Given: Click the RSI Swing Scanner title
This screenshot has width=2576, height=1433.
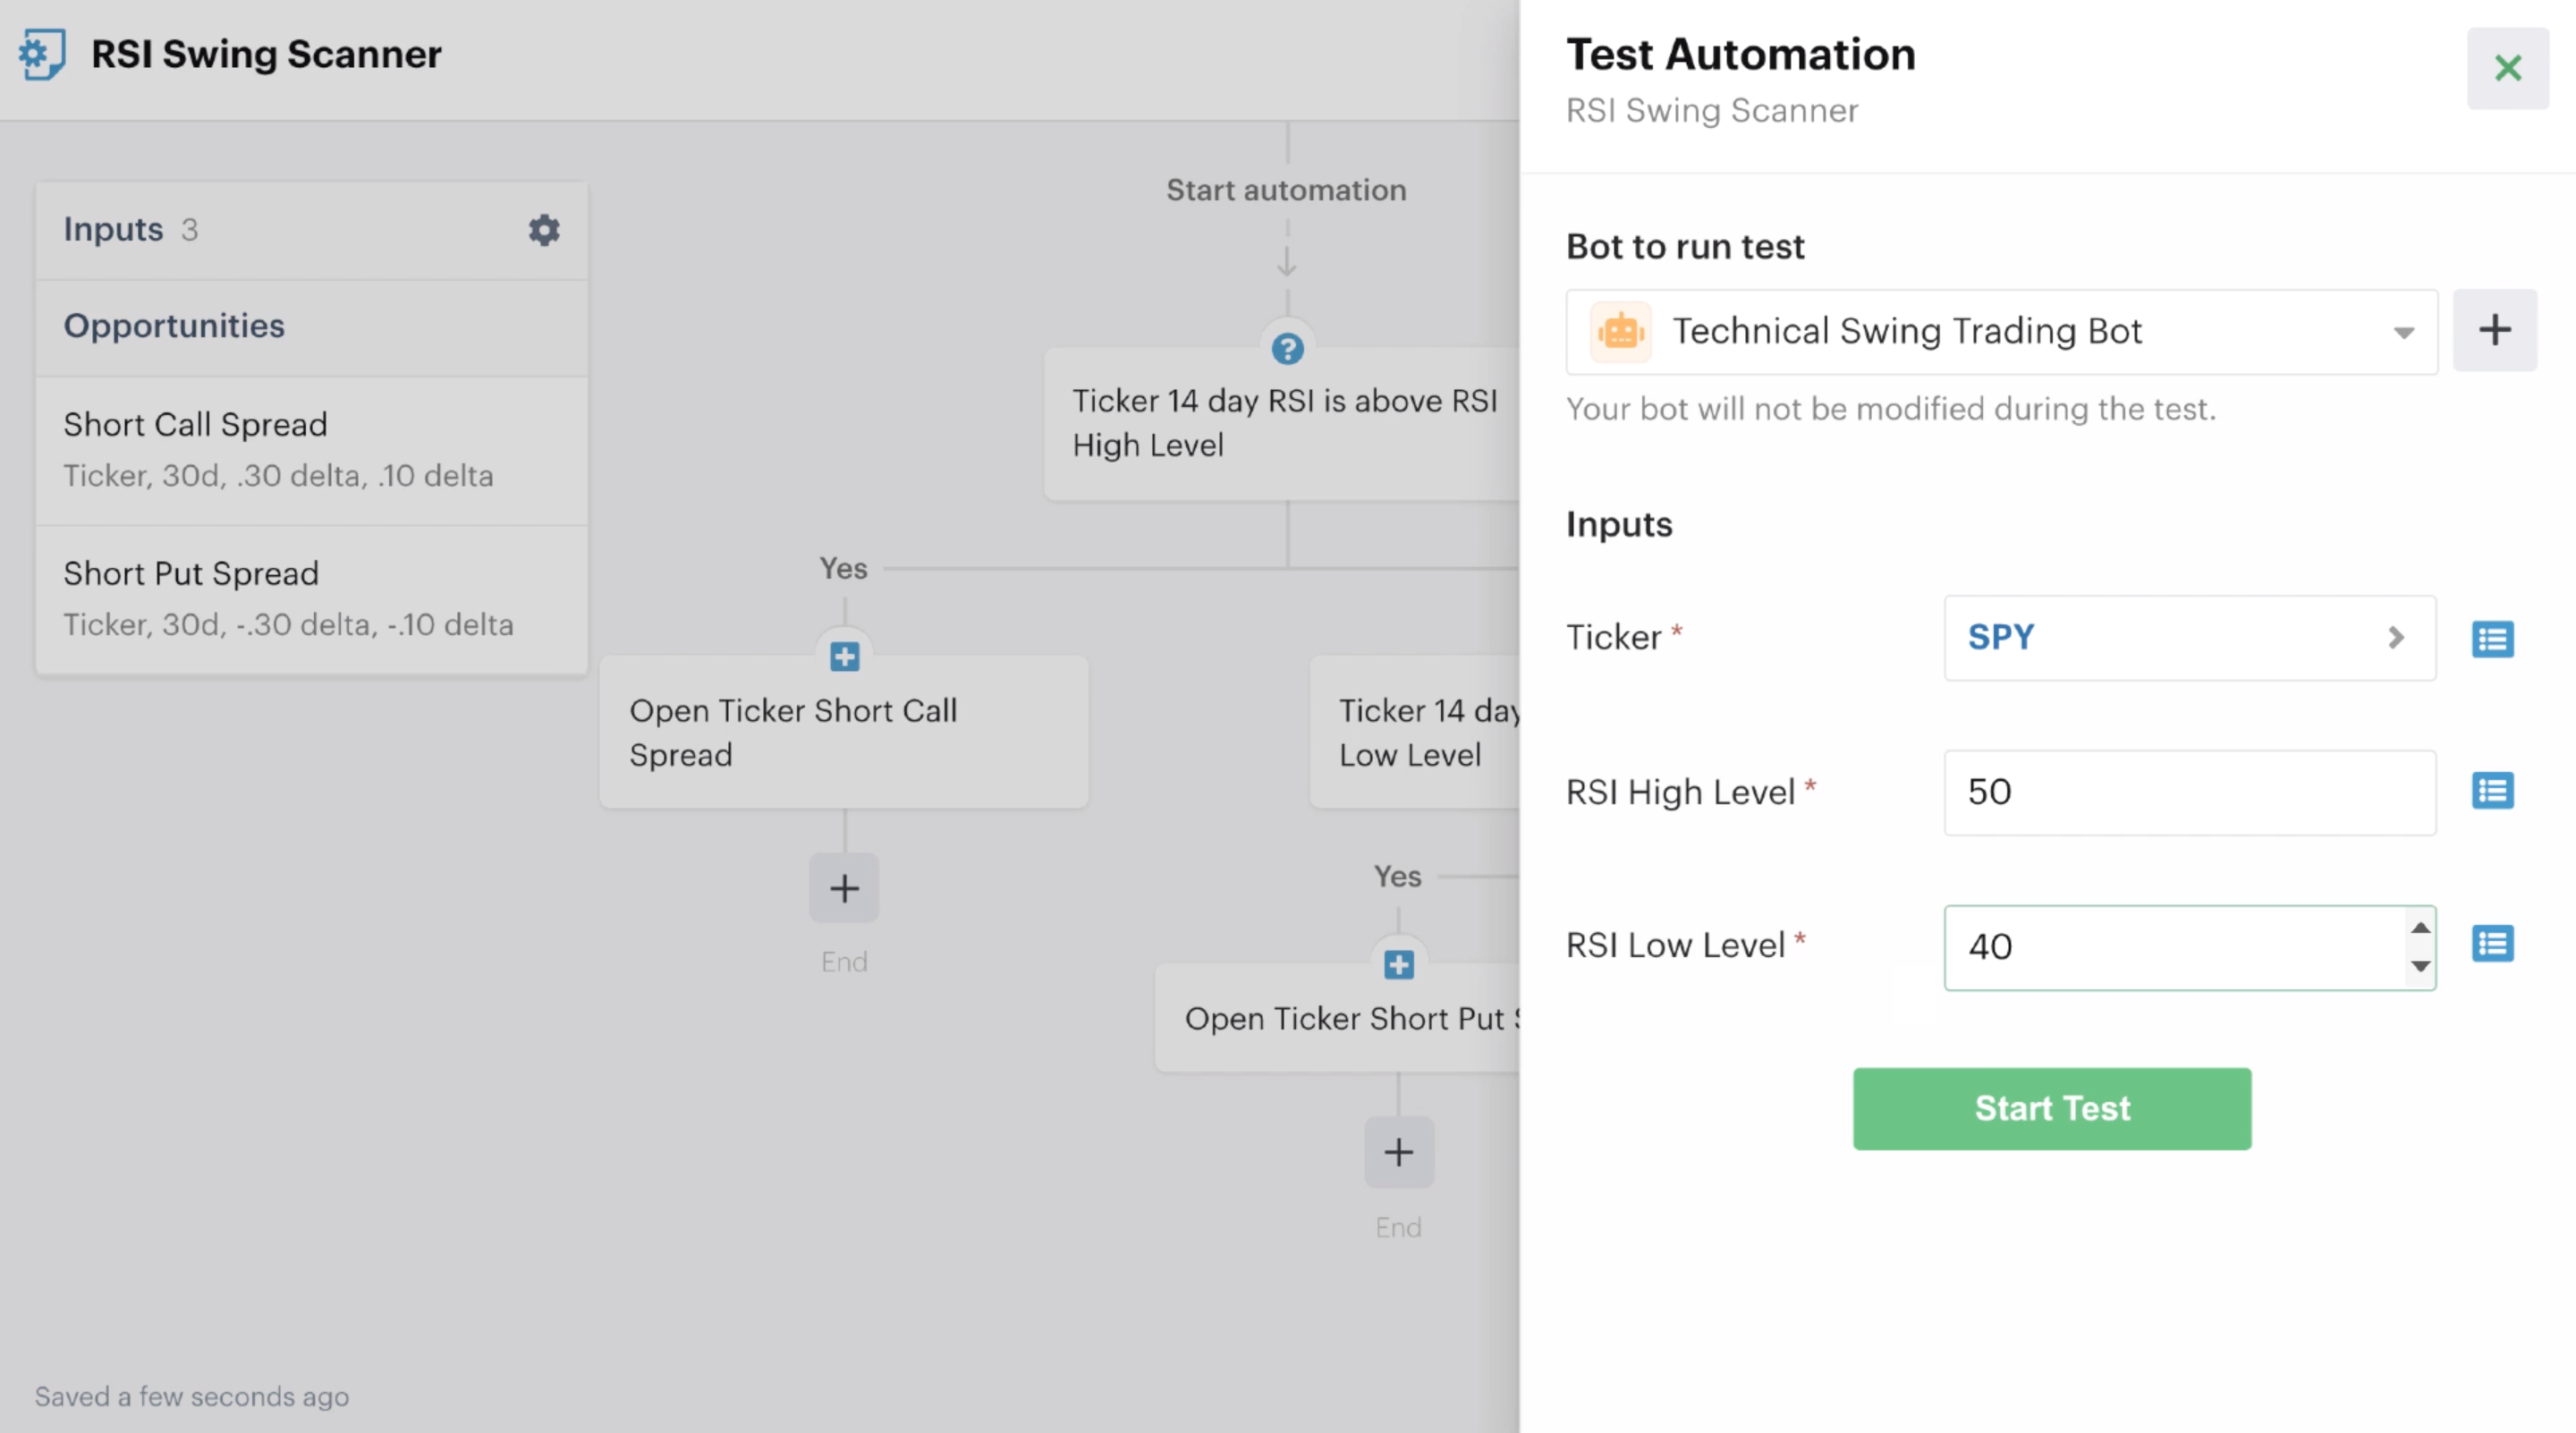Looking at the screenshot, I should pos(266,54).
